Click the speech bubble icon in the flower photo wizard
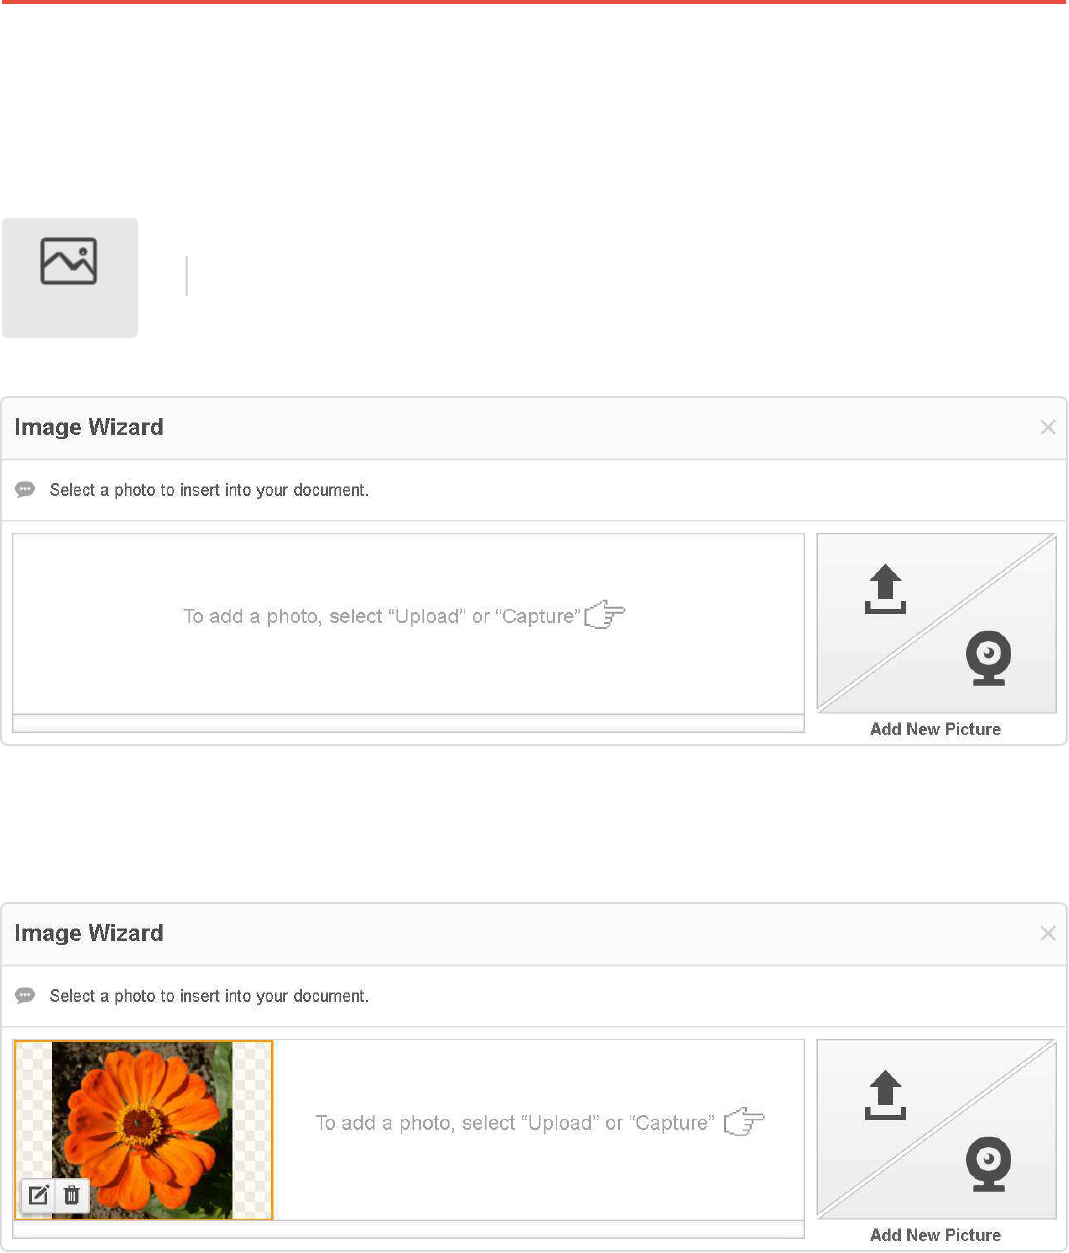1069x1253 pixels. [x=26, y=996]
